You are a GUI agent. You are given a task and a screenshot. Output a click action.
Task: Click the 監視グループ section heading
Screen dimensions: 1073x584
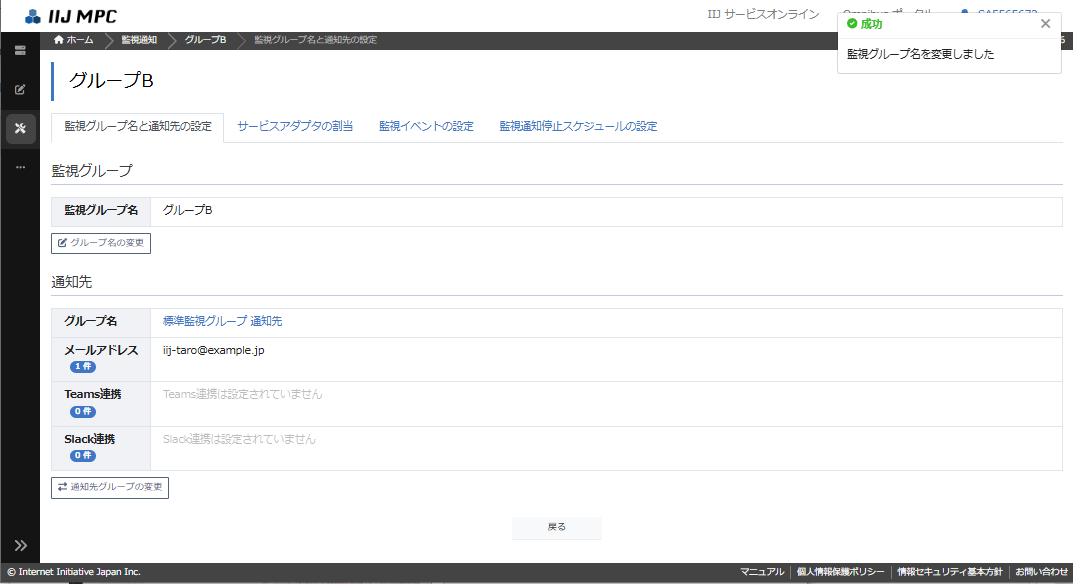click(92, 170)
